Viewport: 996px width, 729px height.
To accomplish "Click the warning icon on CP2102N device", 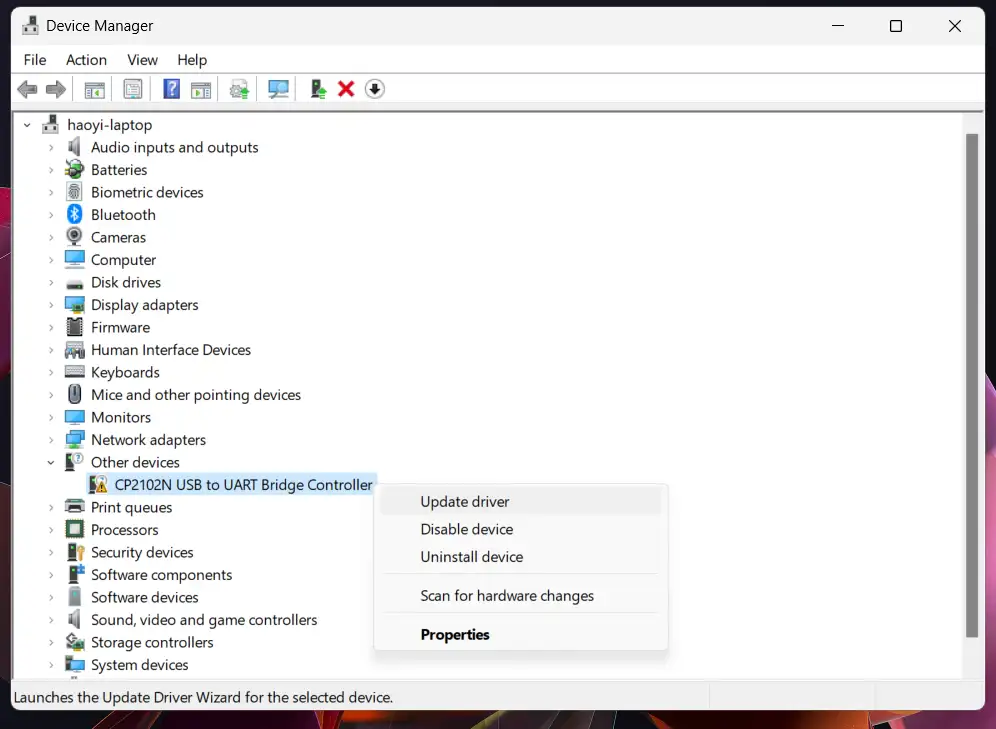I will [100, 485].
